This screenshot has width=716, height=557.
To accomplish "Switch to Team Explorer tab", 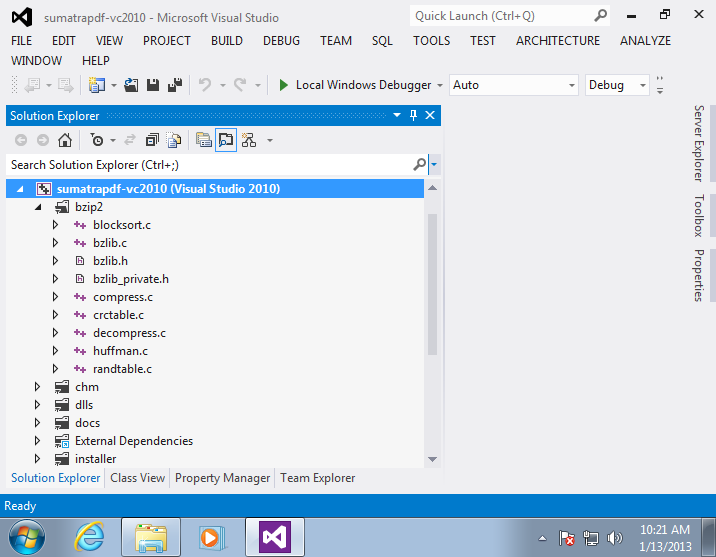I will 317,478.
